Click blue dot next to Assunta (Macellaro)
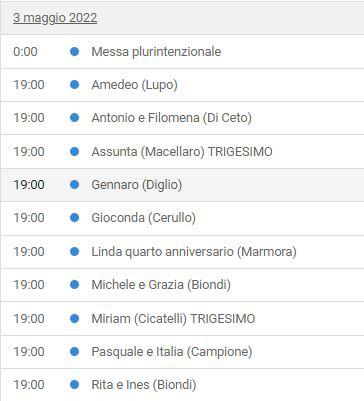 [75, 151]
